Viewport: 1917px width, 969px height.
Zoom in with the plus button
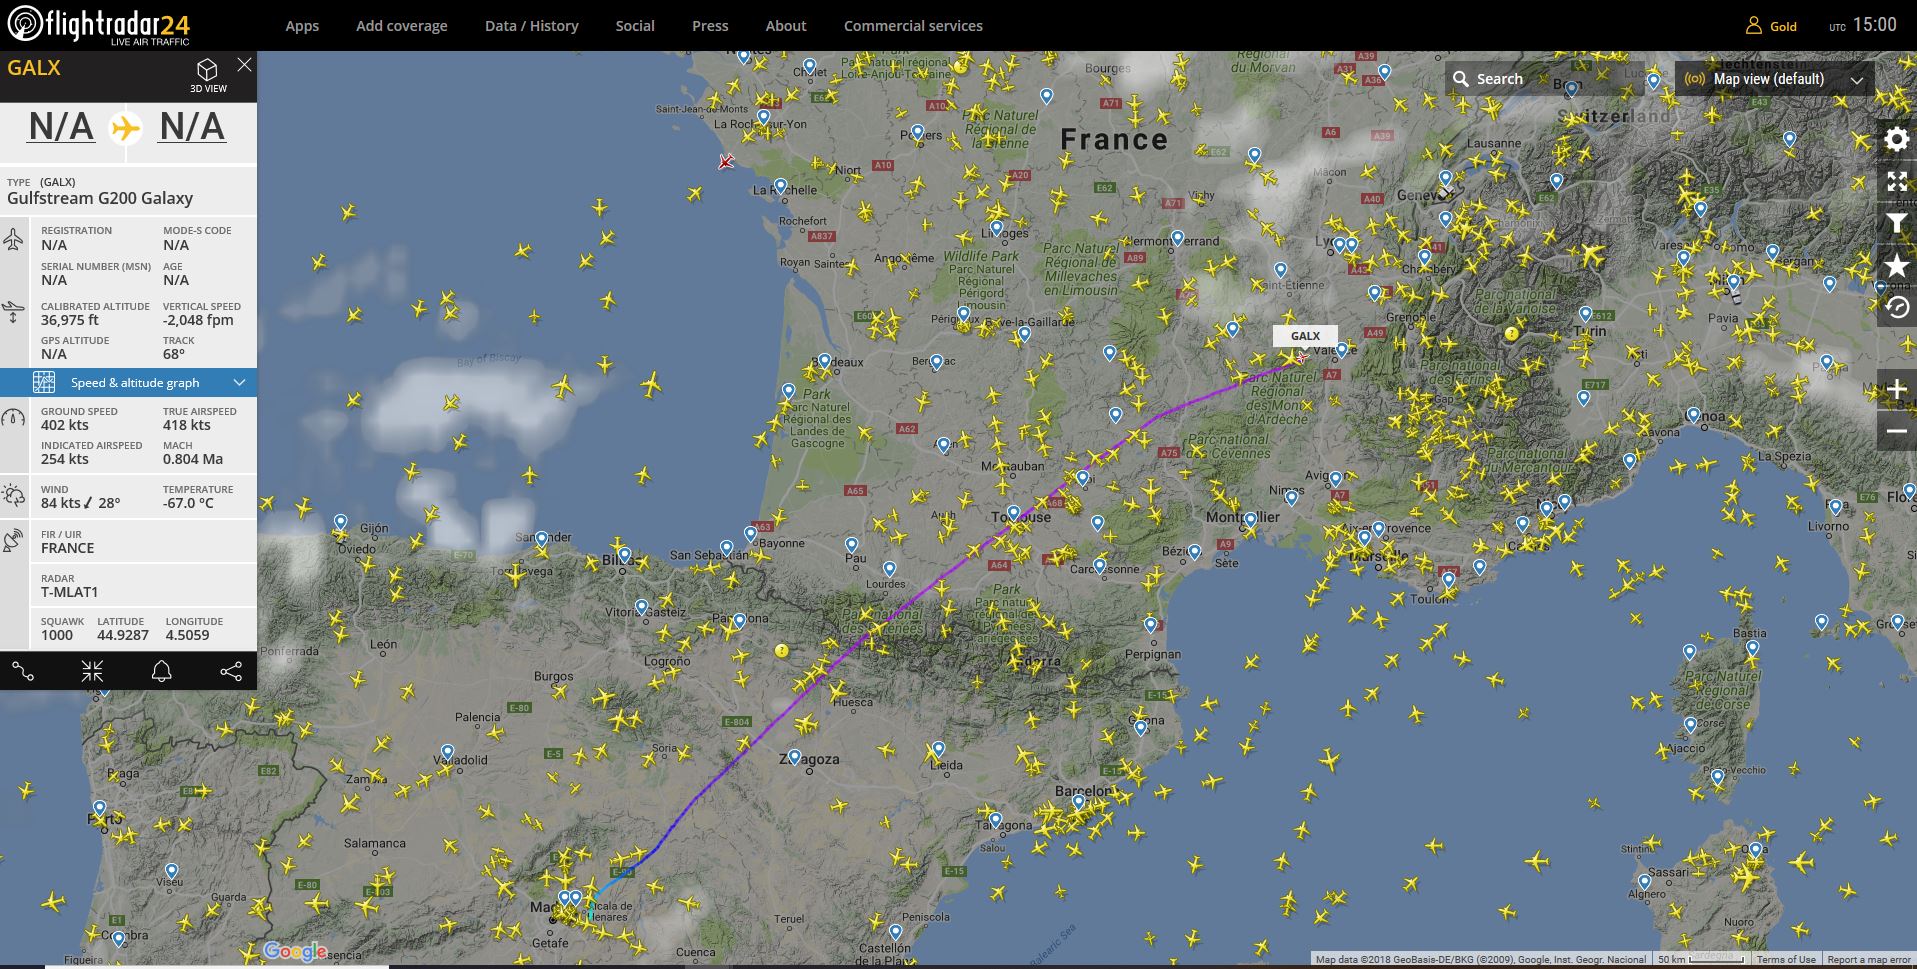click(x=1896, y=389)
